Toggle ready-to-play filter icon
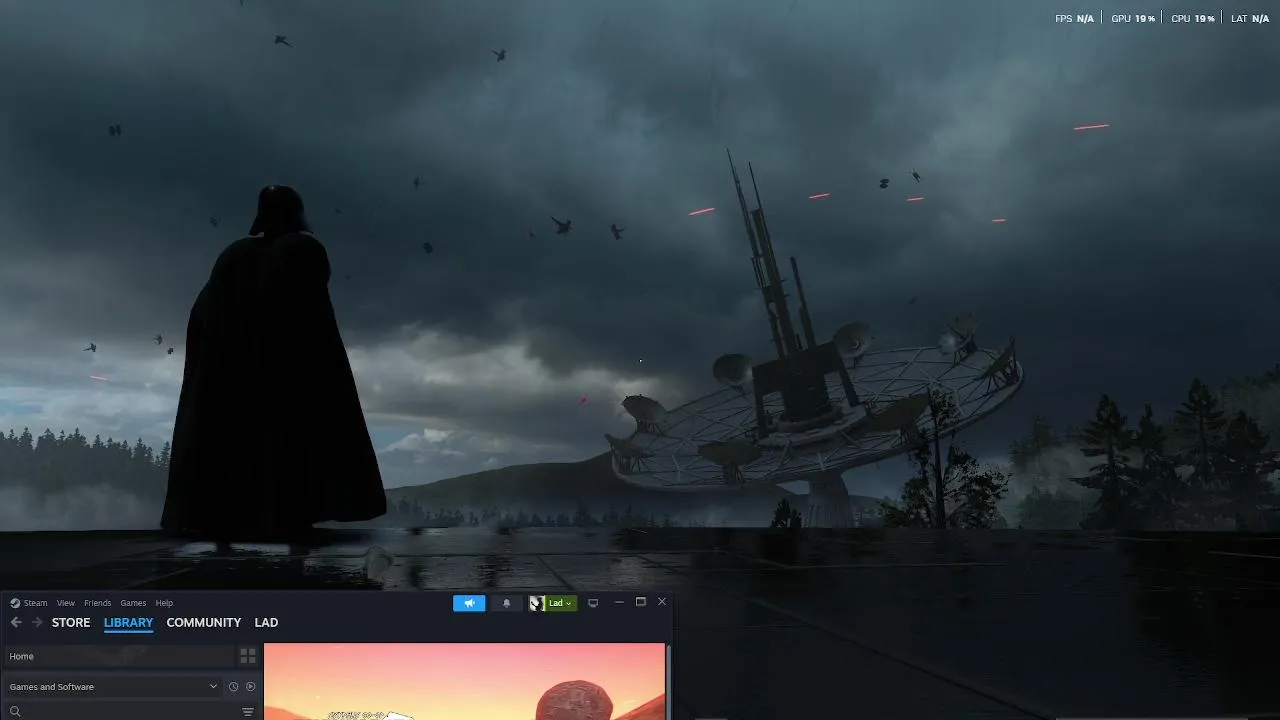Image resolution: width=1280 pixels, height=720 pixels. pos(250,687)
